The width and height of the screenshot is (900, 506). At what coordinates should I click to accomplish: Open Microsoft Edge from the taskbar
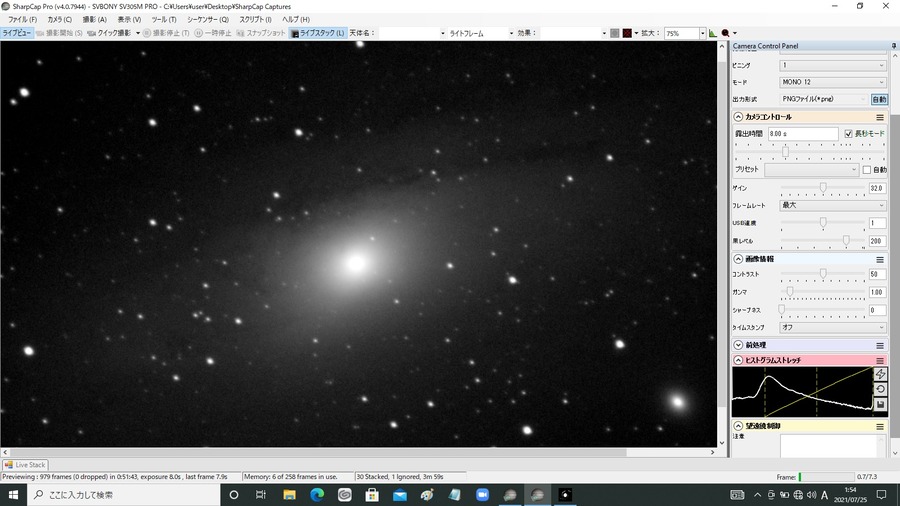(317, 495)
